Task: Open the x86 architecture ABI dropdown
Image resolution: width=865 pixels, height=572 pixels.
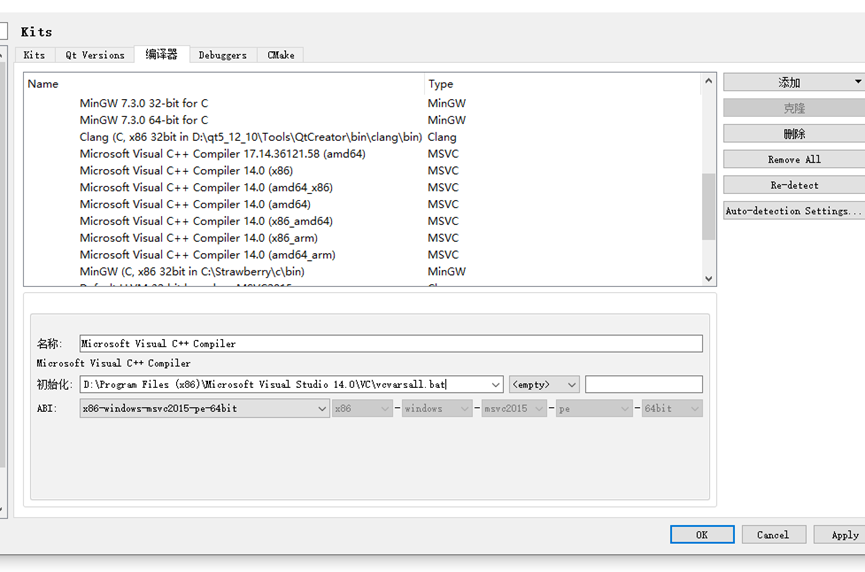Action: tap(362, 409)
